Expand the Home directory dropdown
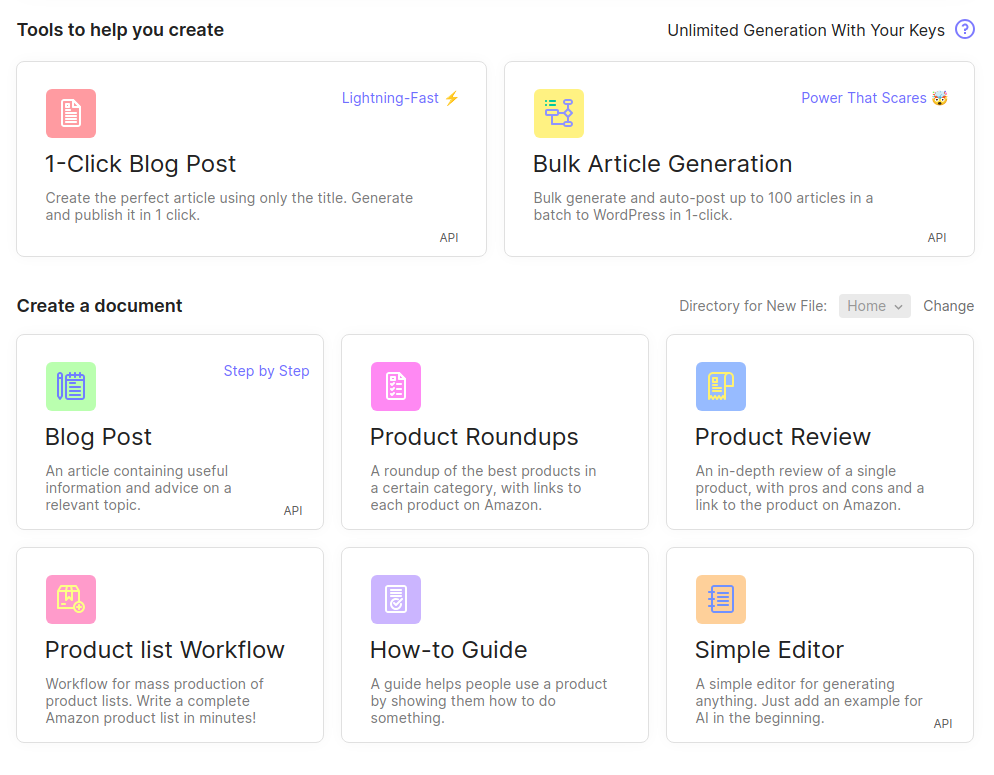Image resolution: width=994 pixels, height=775 pixels. point(874,306)
